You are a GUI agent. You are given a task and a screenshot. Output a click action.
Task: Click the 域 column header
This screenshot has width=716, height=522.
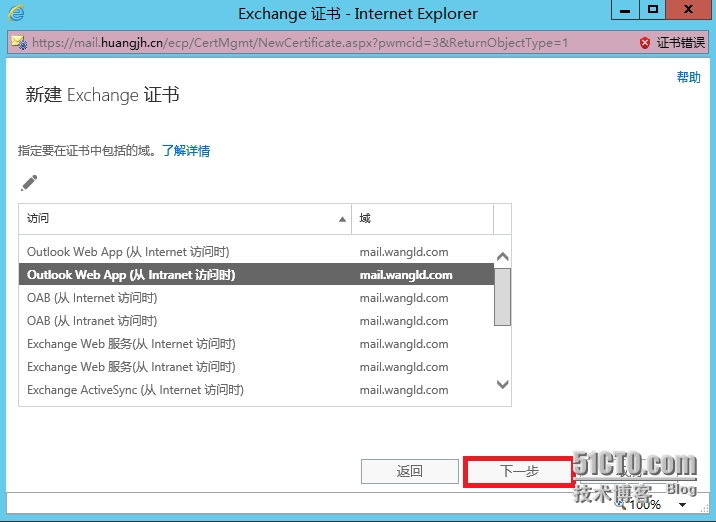[x=422, y=219]
